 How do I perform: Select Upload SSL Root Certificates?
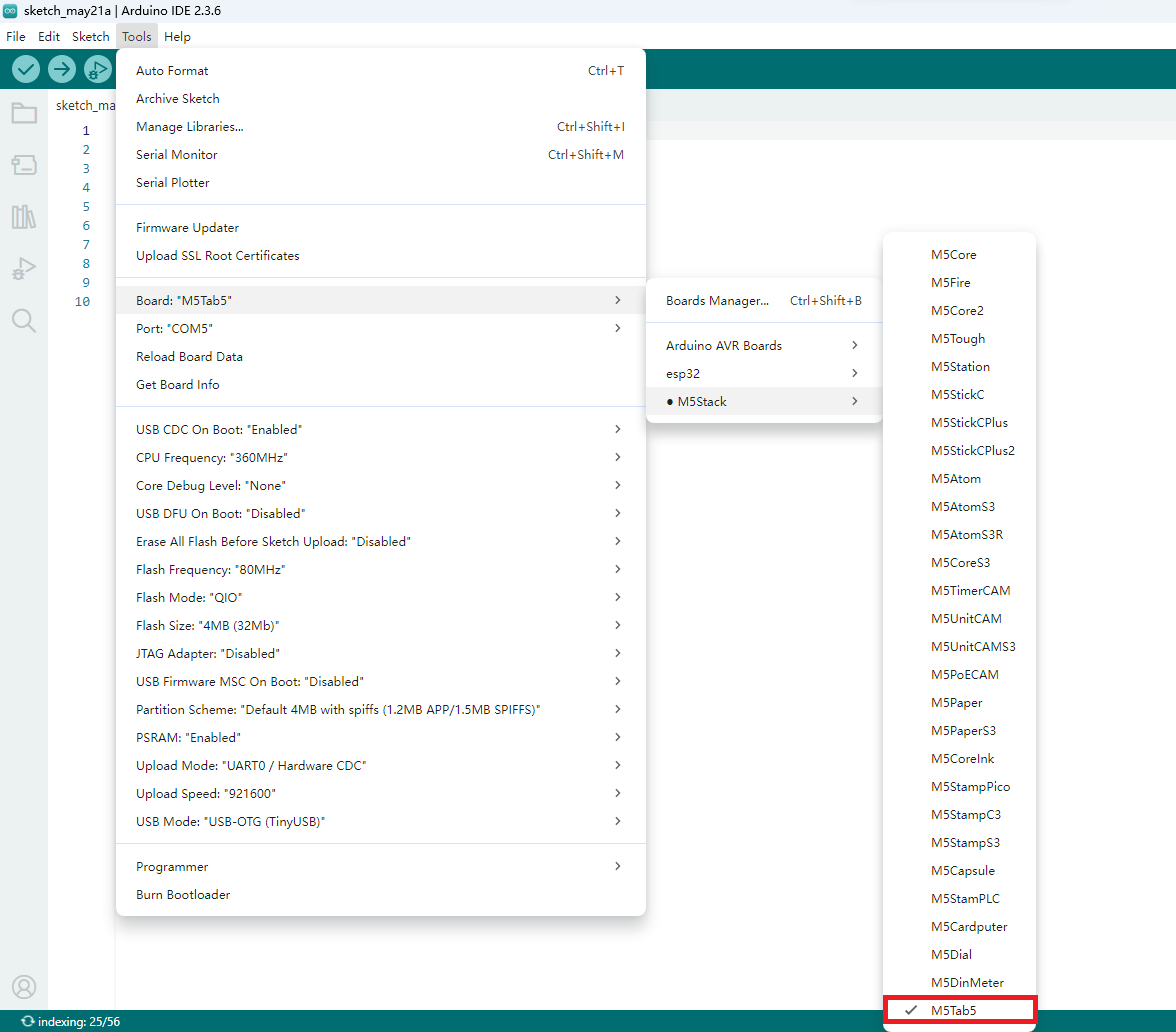click(381, 256)
